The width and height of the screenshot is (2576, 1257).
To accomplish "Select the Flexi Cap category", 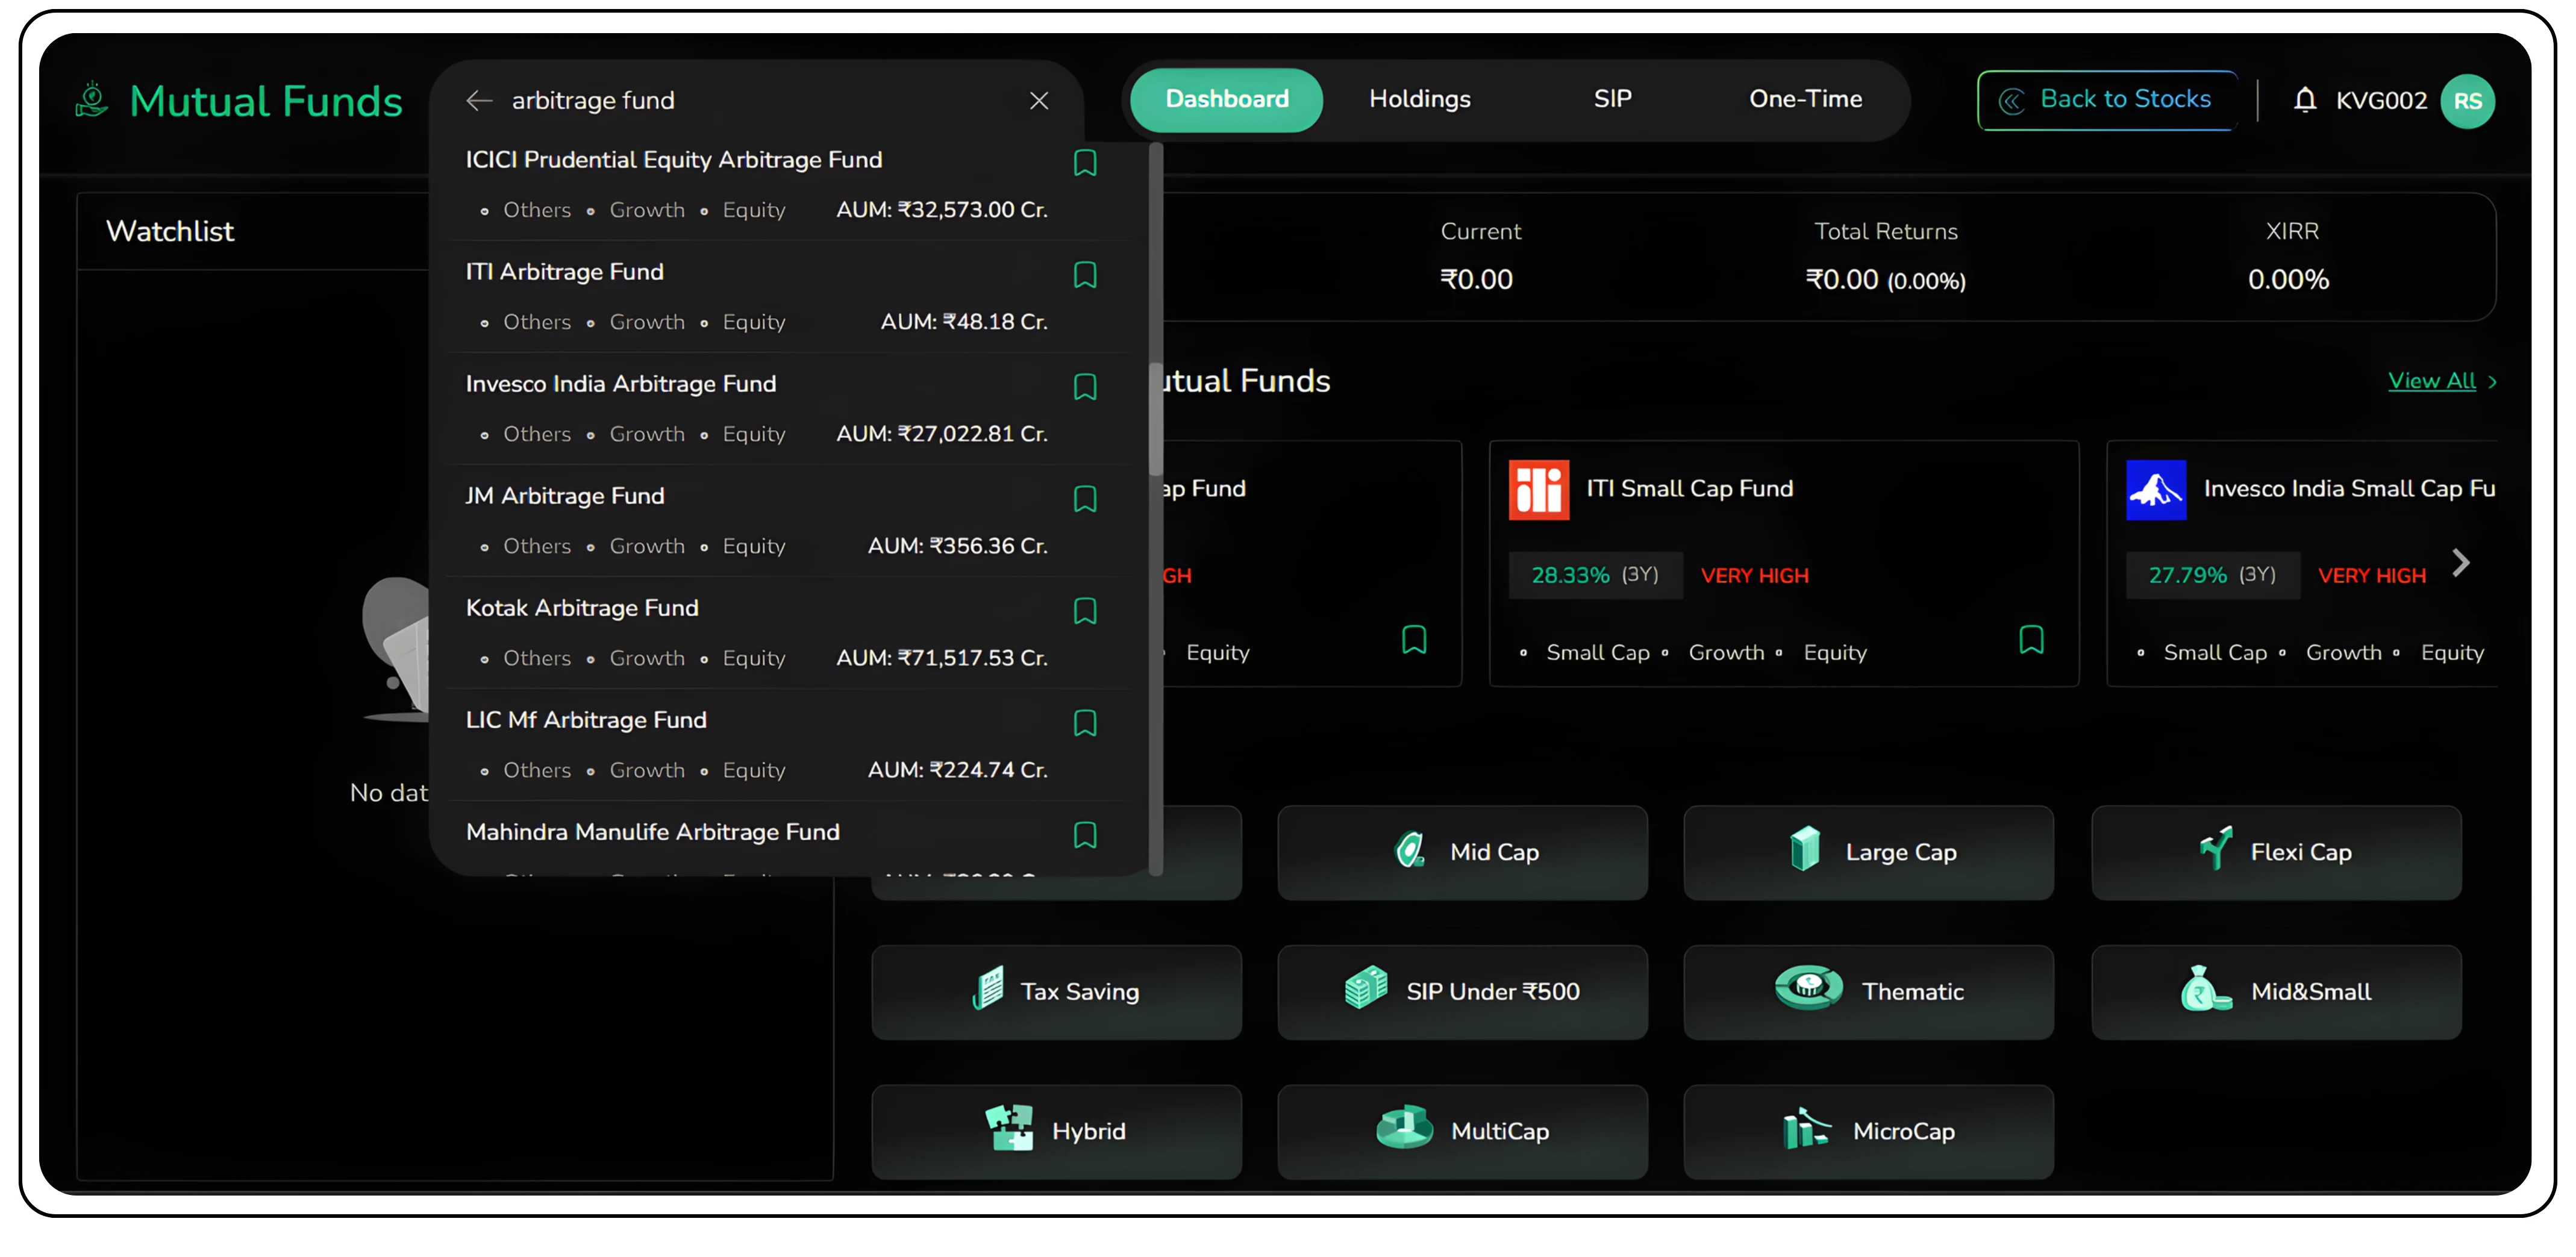I will [2276, 853].
